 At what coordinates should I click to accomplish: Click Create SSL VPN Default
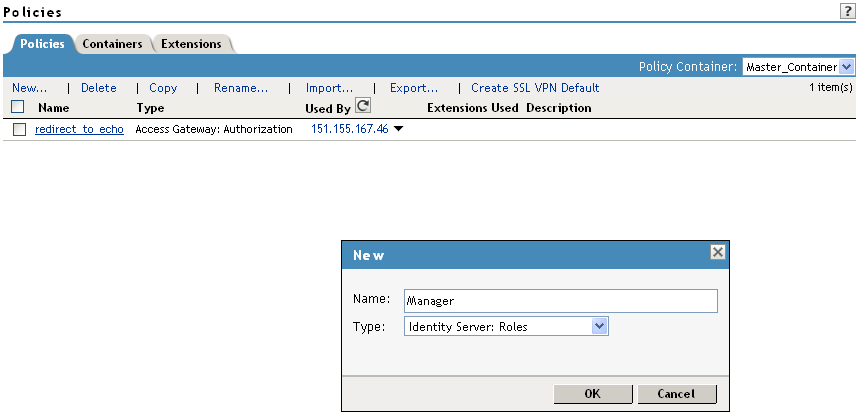pyautogui.click(x=535, y=88)
